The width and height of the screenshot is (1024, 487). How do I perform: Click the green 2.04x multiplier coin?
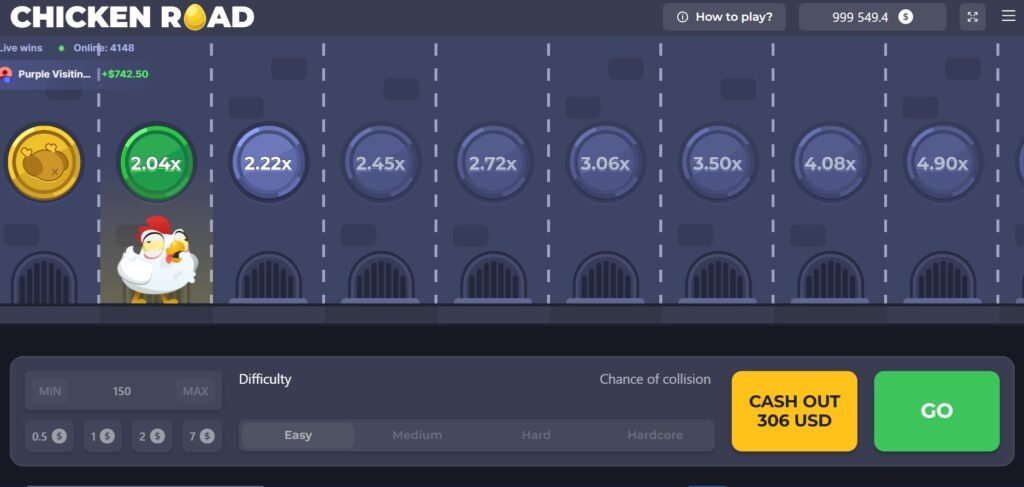(x=156, y=163)
